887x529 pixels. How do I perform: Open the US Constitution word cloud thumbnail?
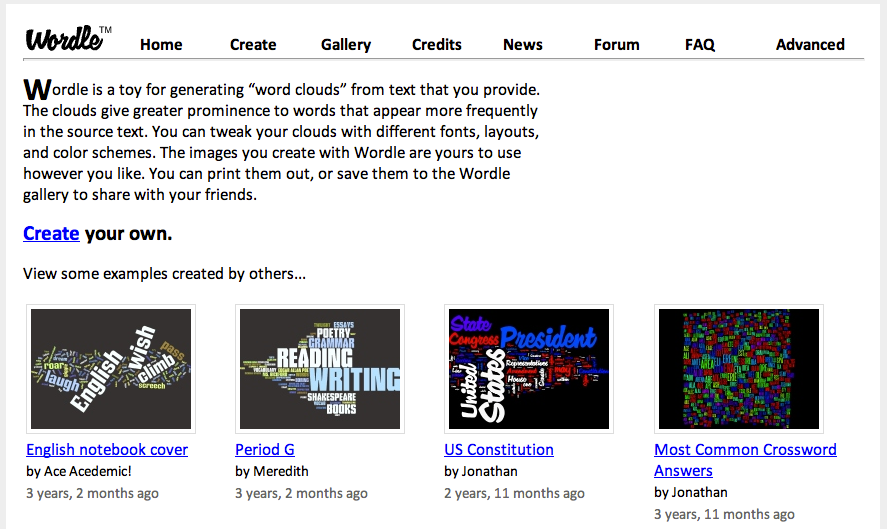[x=529, y=369]
